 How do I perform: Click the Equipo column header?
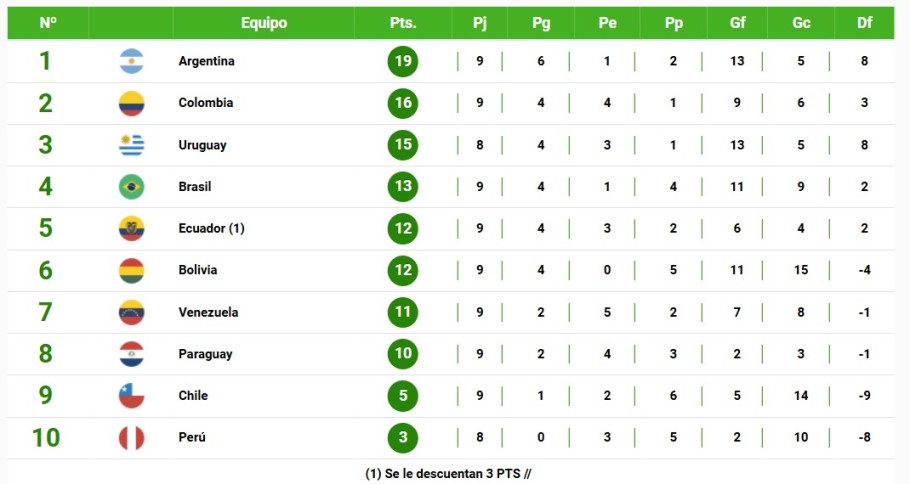(264, 23)
